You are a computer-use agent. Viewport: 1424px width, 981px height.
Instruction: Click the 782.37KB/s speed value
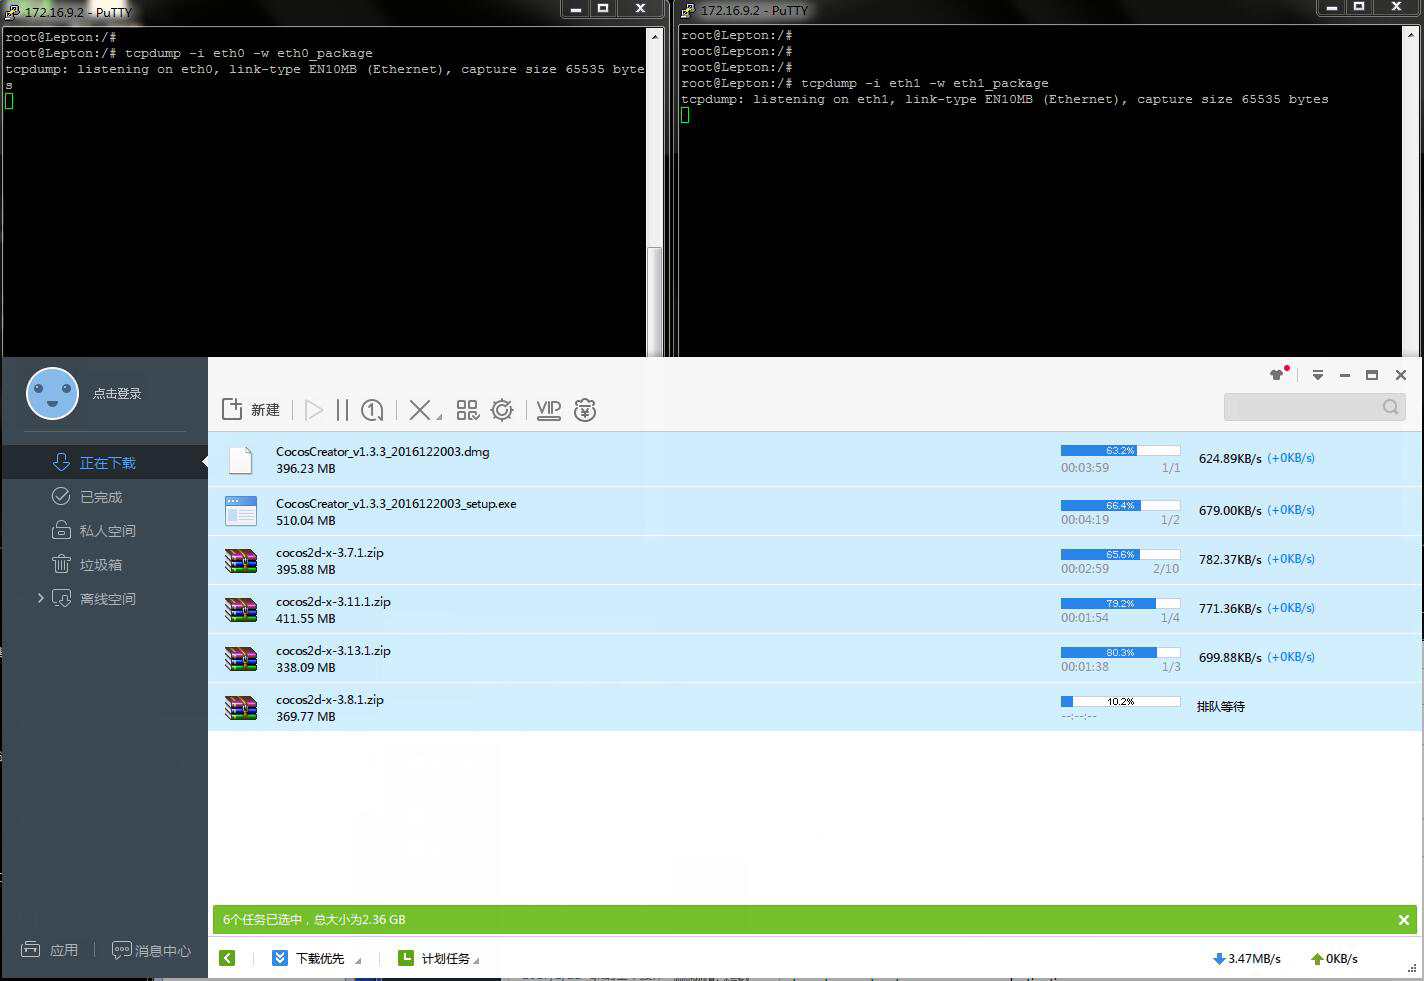point(1230,559)
